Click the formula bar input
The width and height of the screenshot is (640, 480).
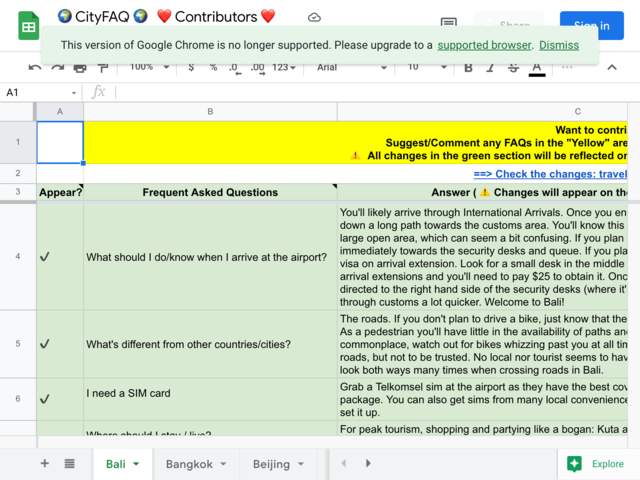tap(376, 92)
